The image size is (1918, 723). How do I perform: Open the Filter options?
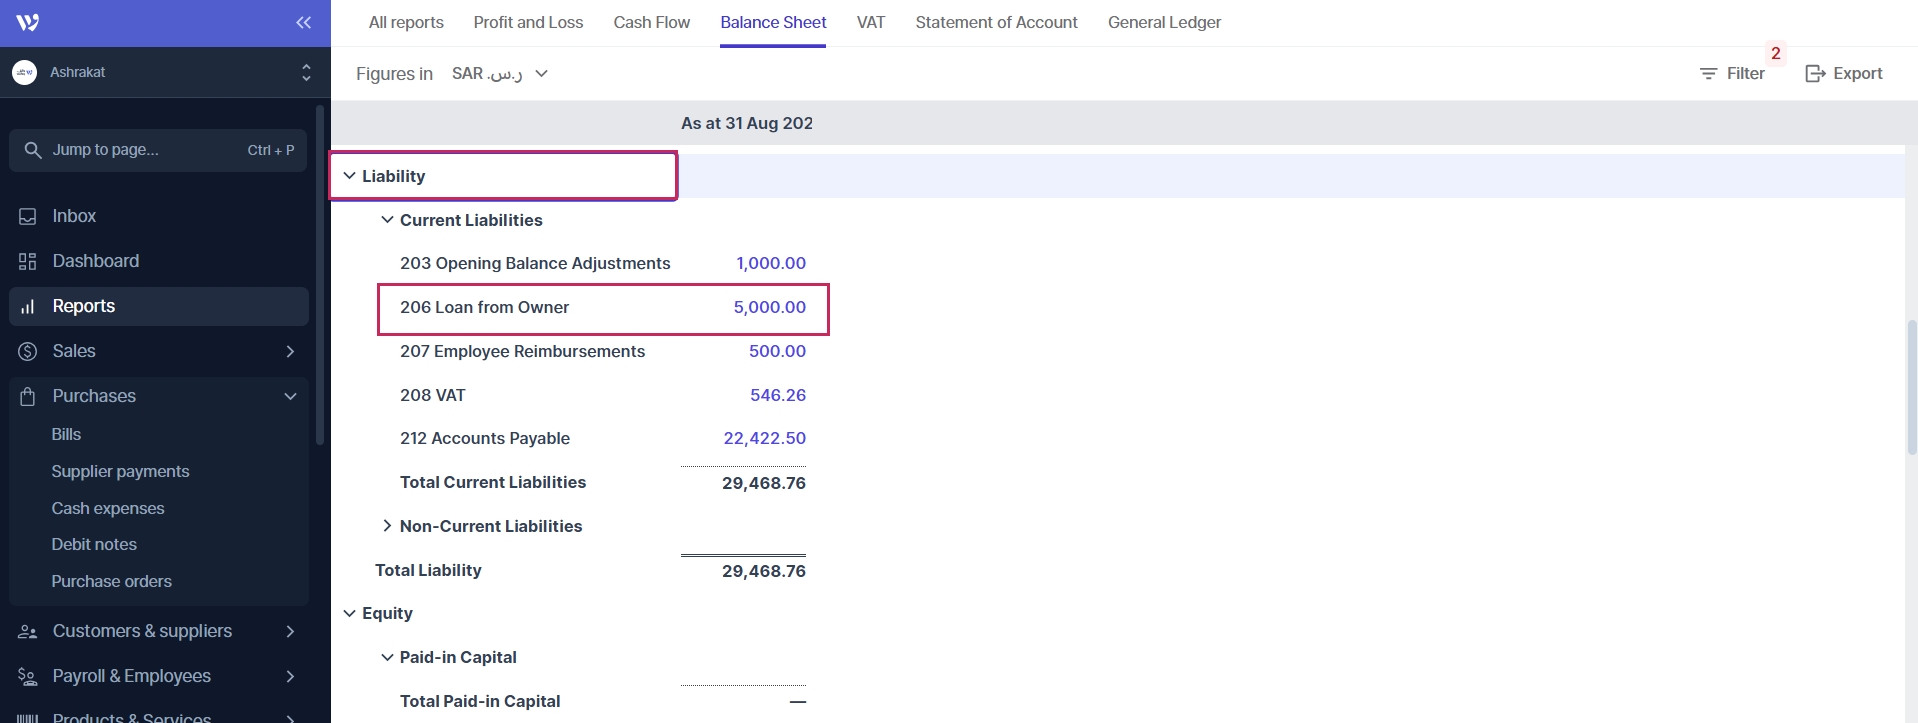click(x=1732, y=74)
